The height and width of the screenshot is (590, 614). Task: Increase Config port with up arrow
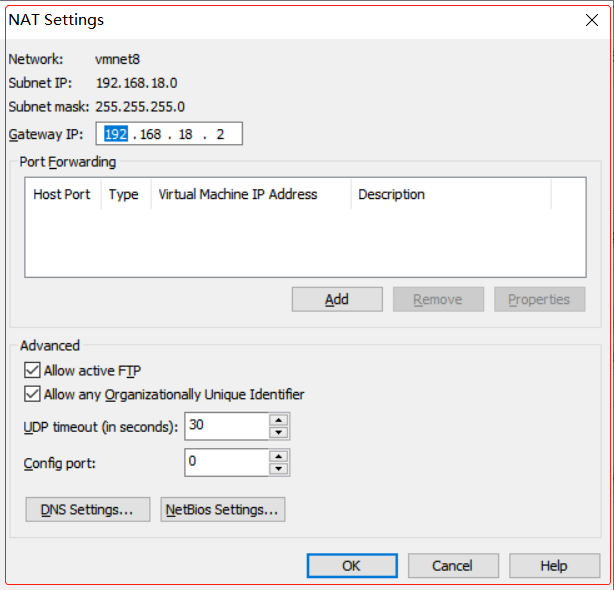pyautogui.click(x=279, y=456)
